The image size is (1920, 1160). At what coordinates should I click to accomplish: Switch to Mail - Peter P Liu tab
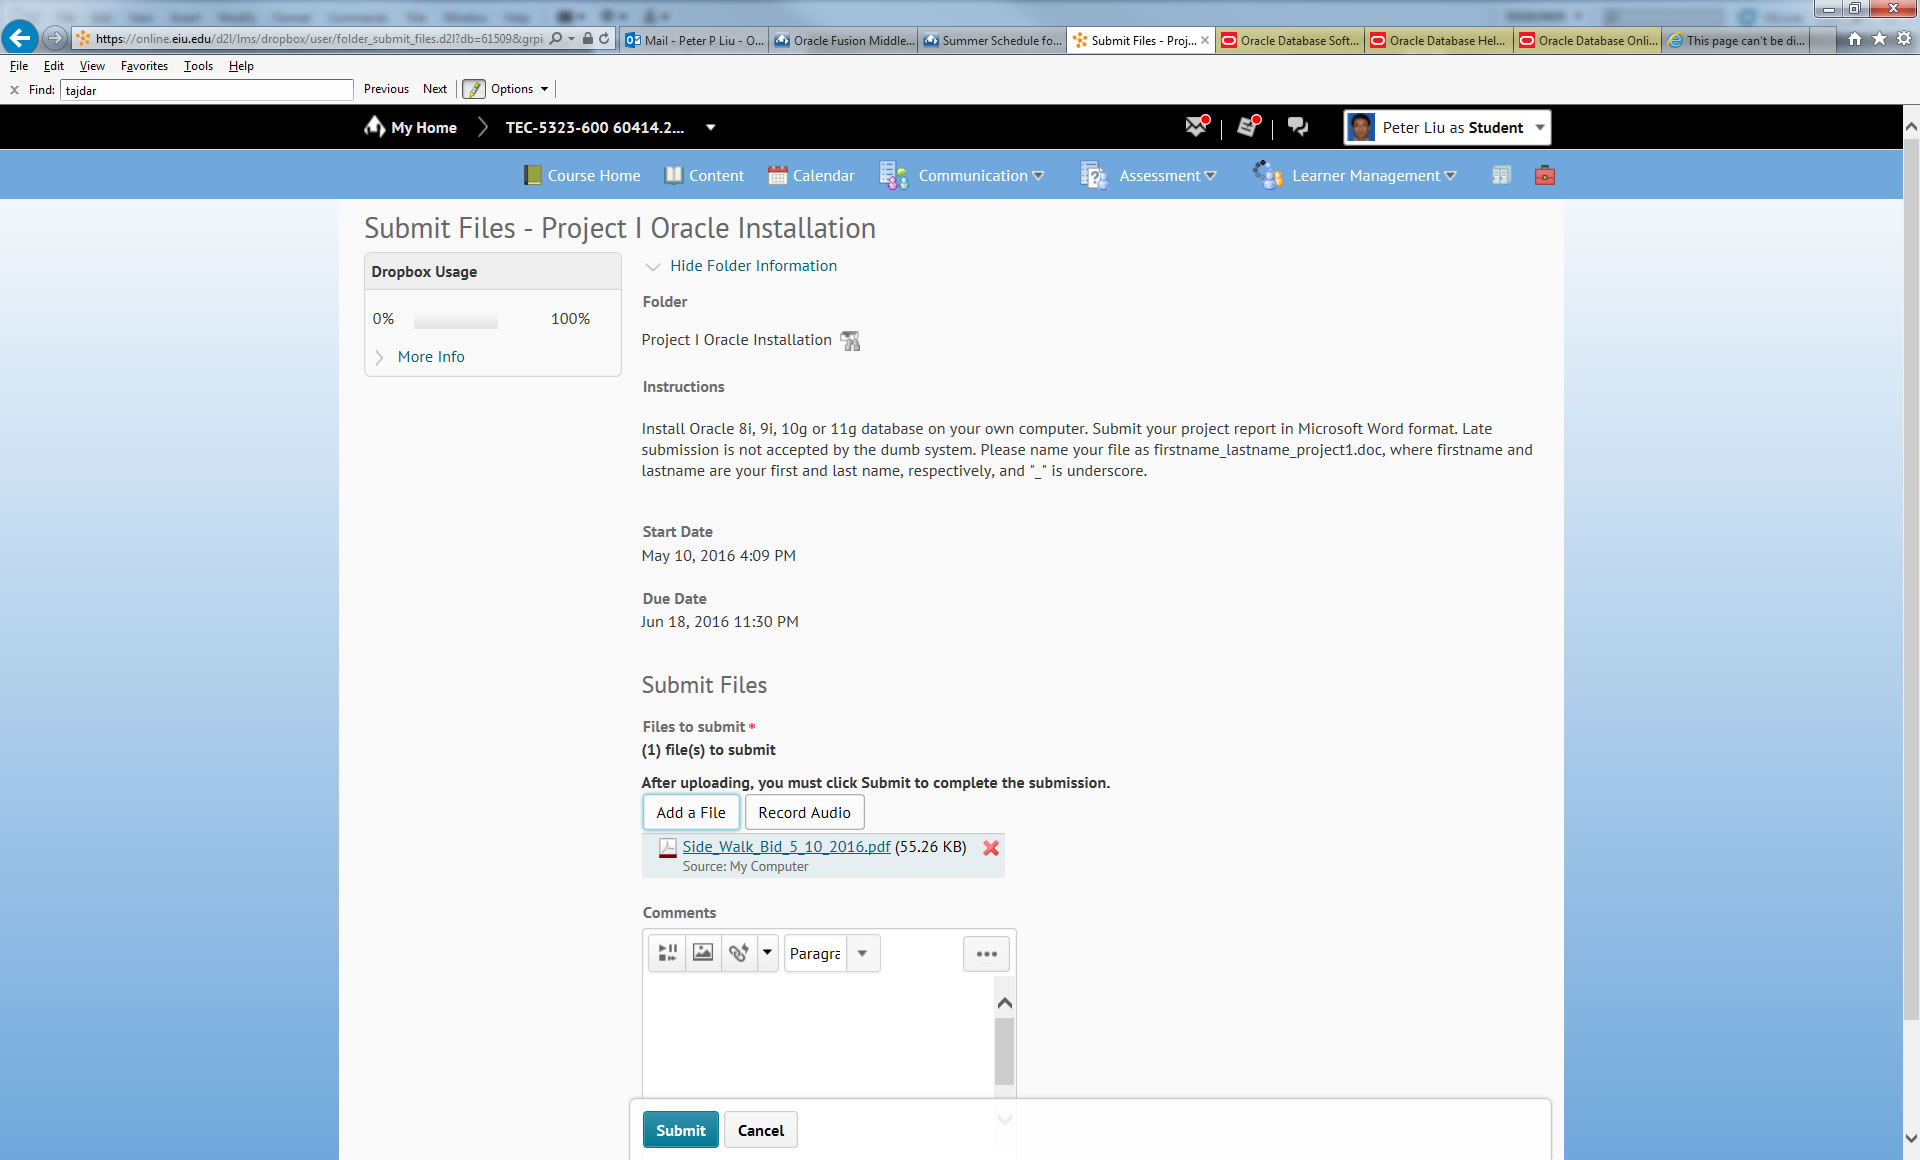click(x=694, y=40)
